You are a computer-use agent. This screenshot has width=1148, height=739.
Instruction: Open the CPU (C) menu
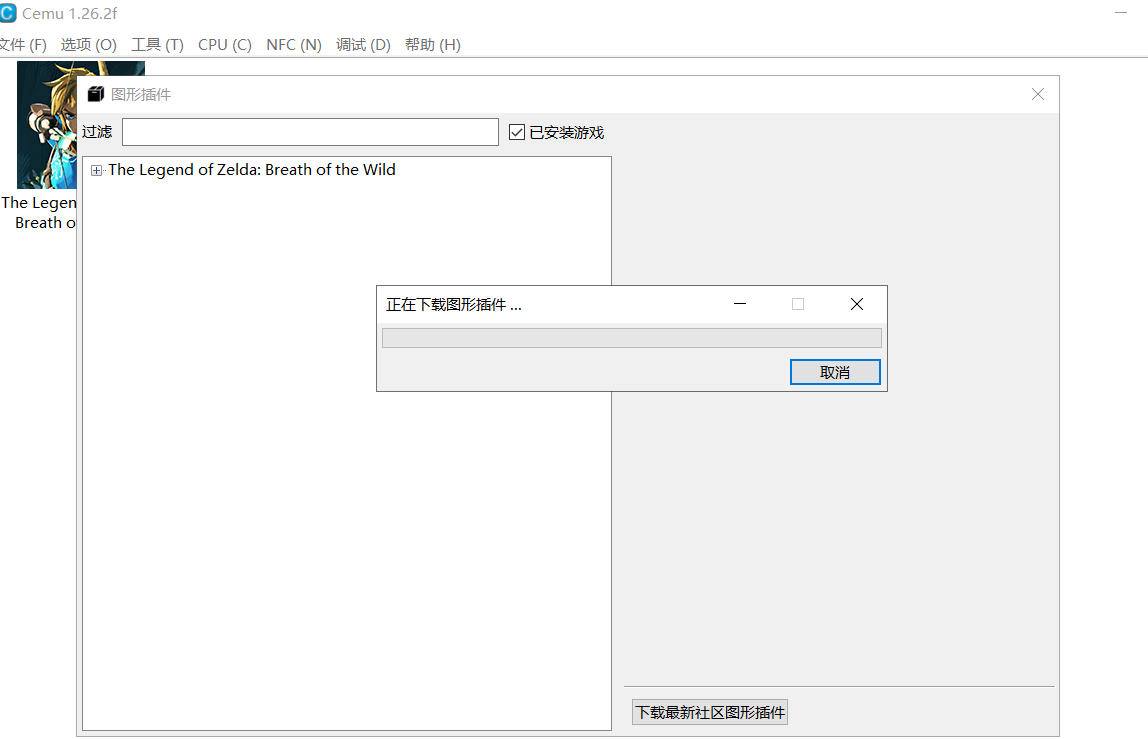tap(224, 45)
